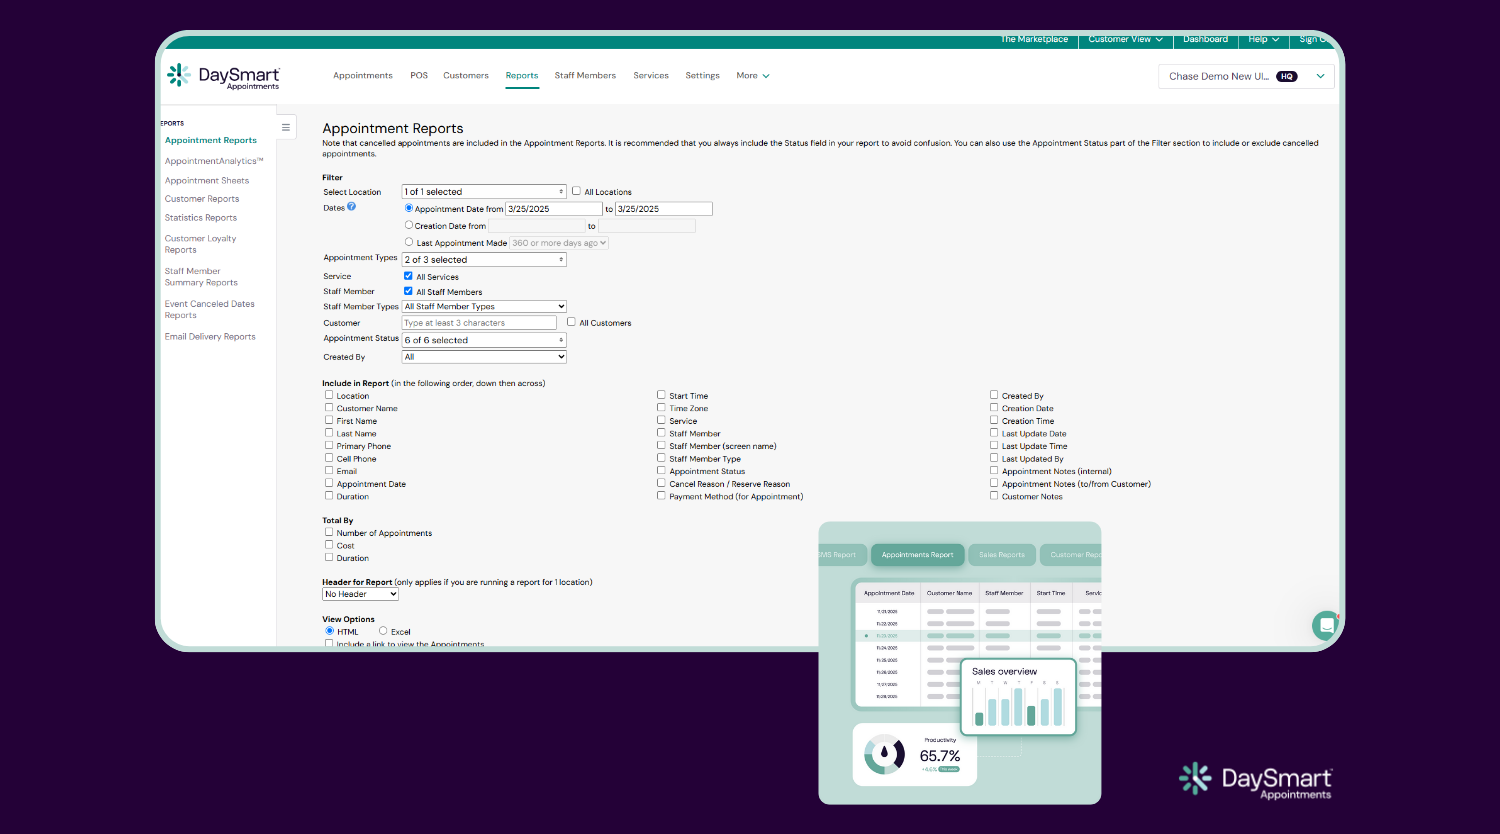Switch View Options to Excel

click(383, 631)
